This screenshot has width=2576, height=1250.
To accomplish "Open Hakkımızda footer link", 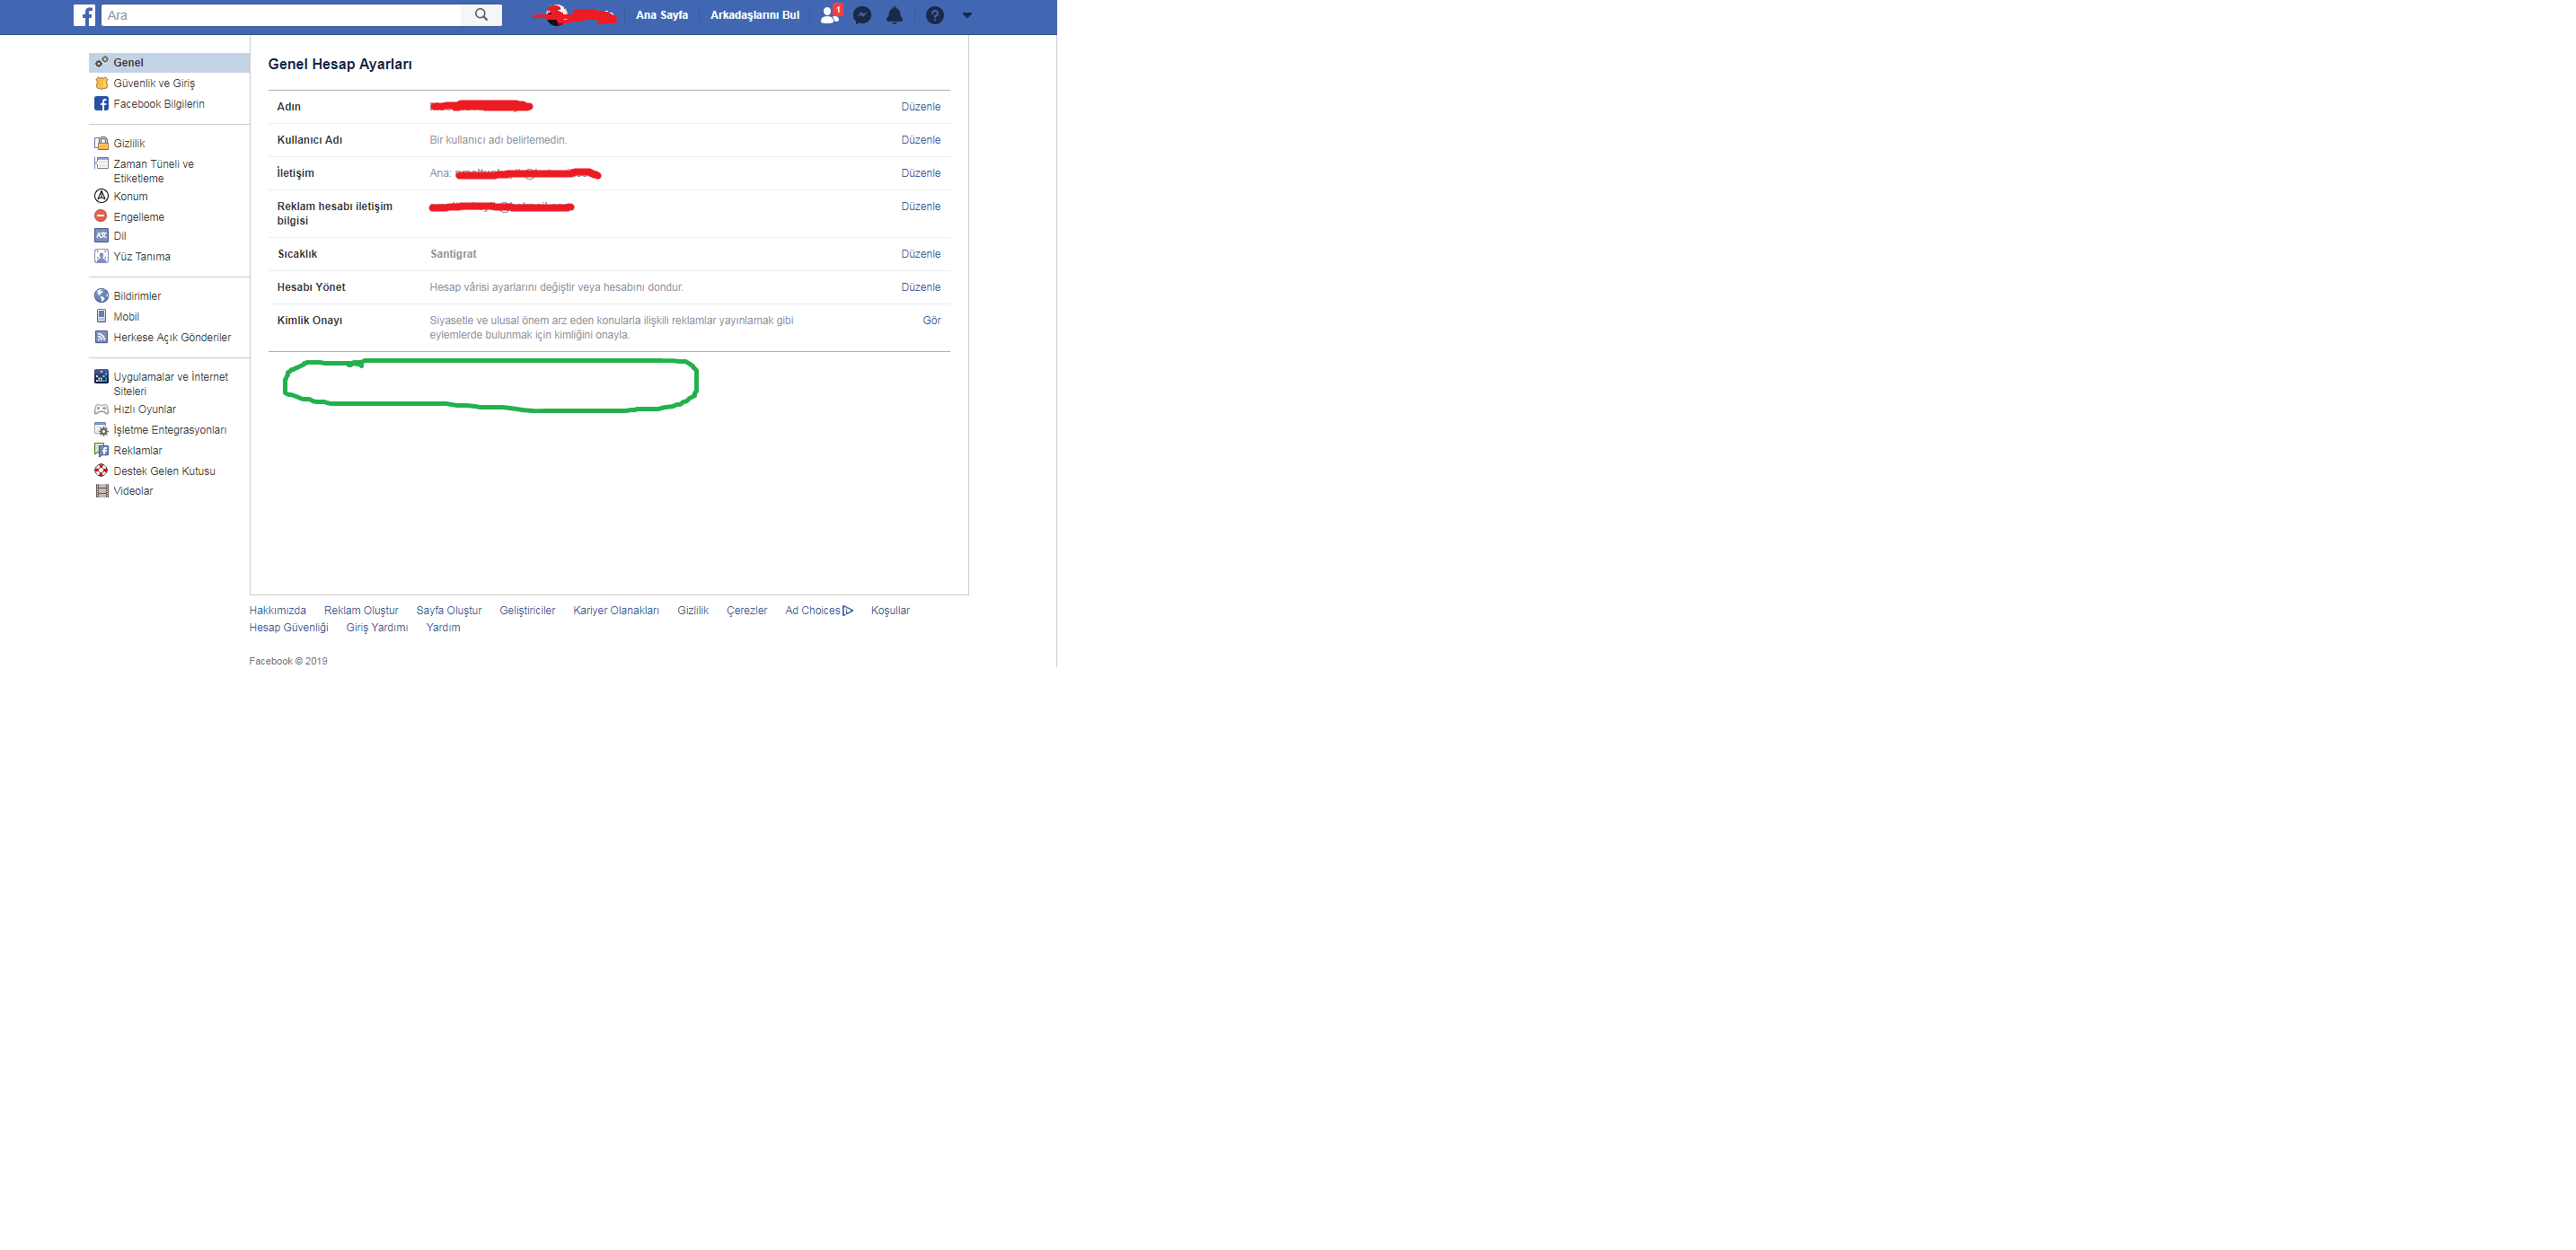I will pos(278,610).
